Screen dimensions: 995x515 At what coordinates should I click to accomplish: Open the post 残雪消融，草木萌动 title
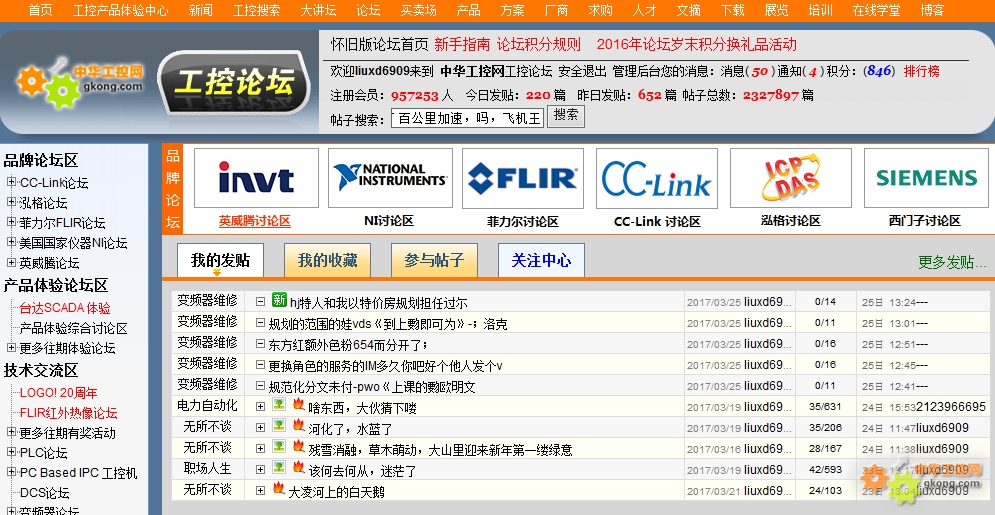(440, 450)
